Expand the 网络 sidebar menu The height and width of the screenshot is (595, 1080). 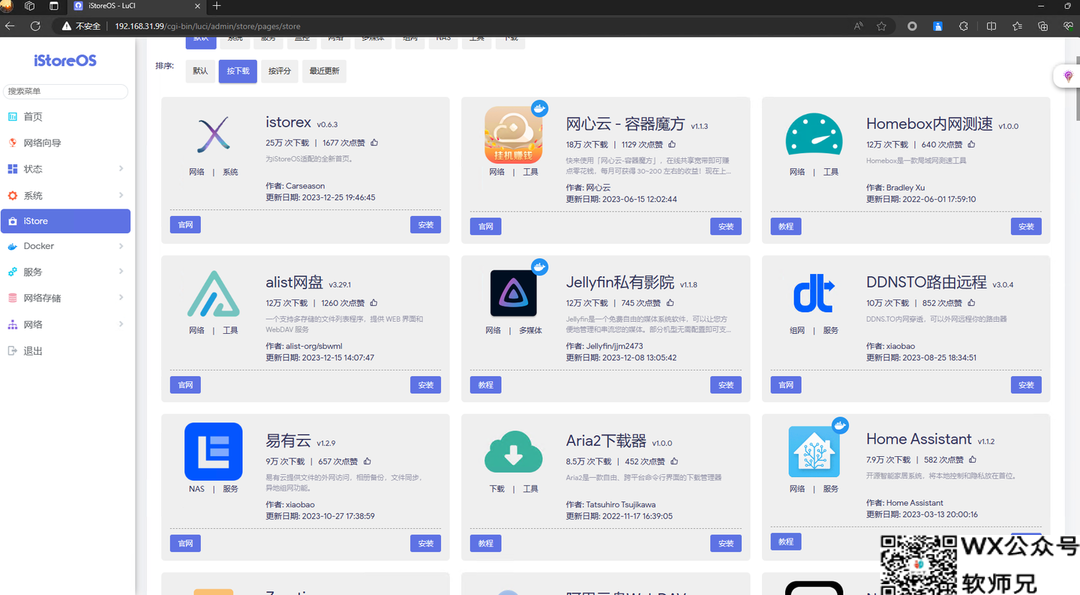click(x=65, y=324)
